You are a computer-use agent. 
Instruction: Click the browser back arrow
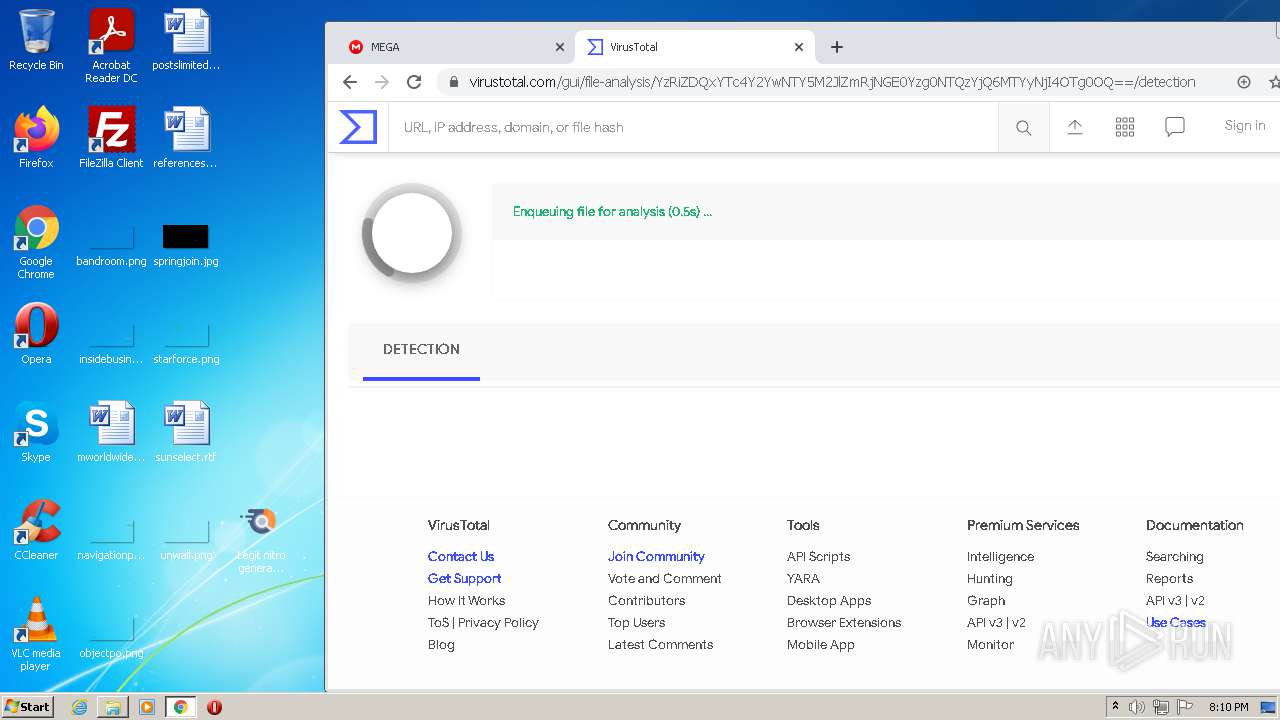pyautogui.click(x=349, y=82)
